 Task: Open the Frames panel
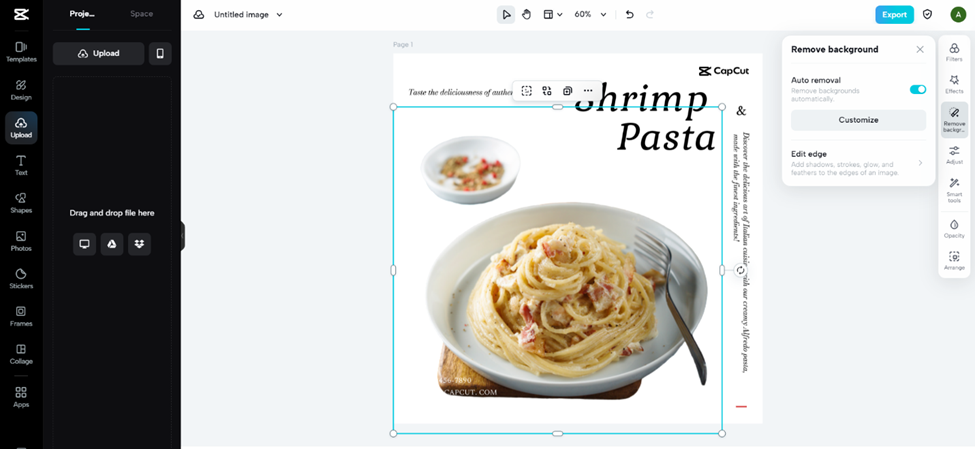21,317
